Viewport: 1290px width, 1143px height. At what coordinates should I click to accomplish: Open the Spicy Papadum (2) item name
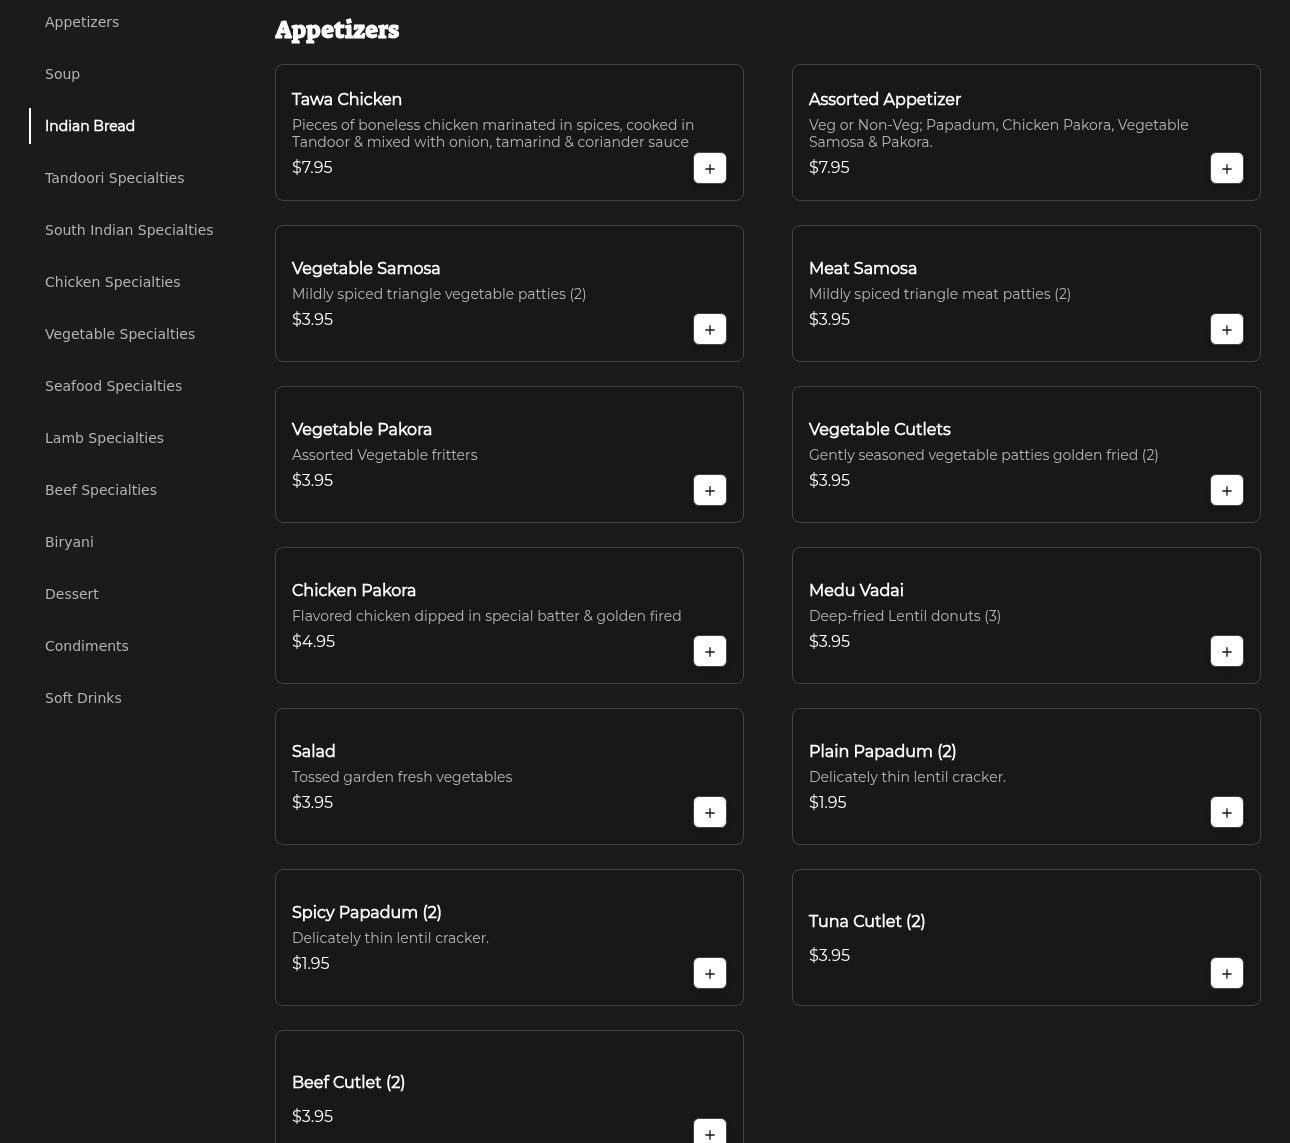pos(367,913)
